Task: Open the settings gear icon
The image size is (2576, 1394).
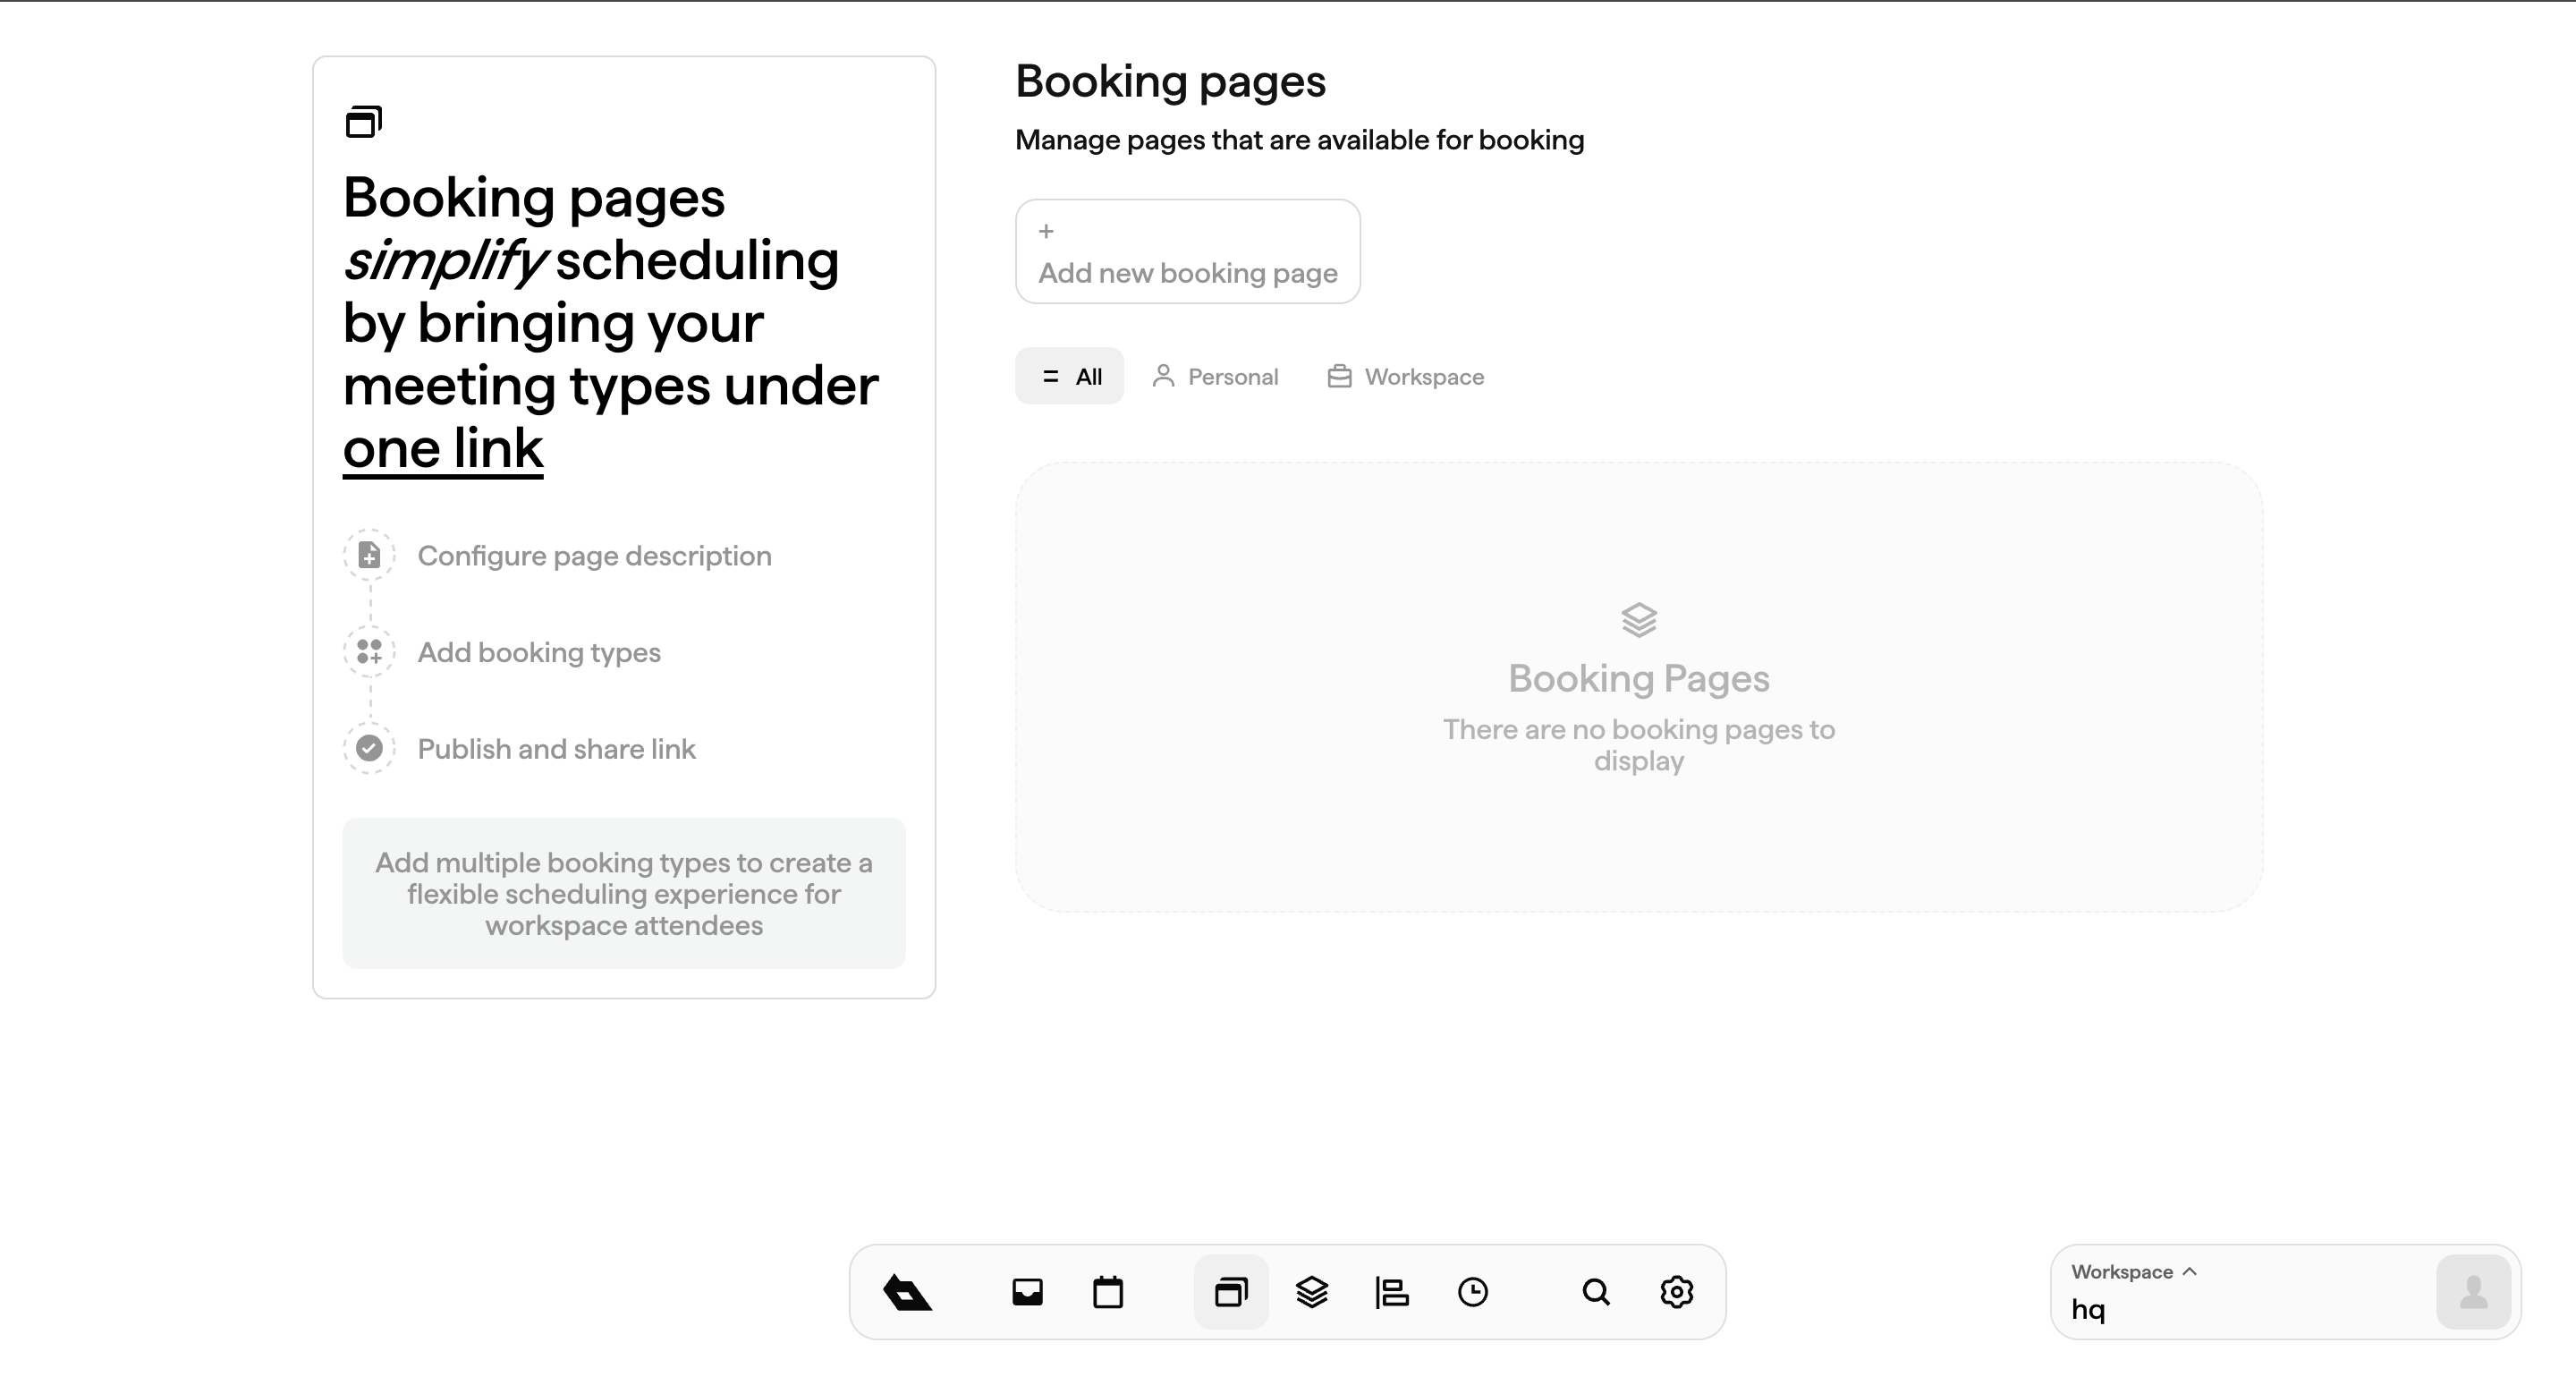Action: (1677, 1292)
